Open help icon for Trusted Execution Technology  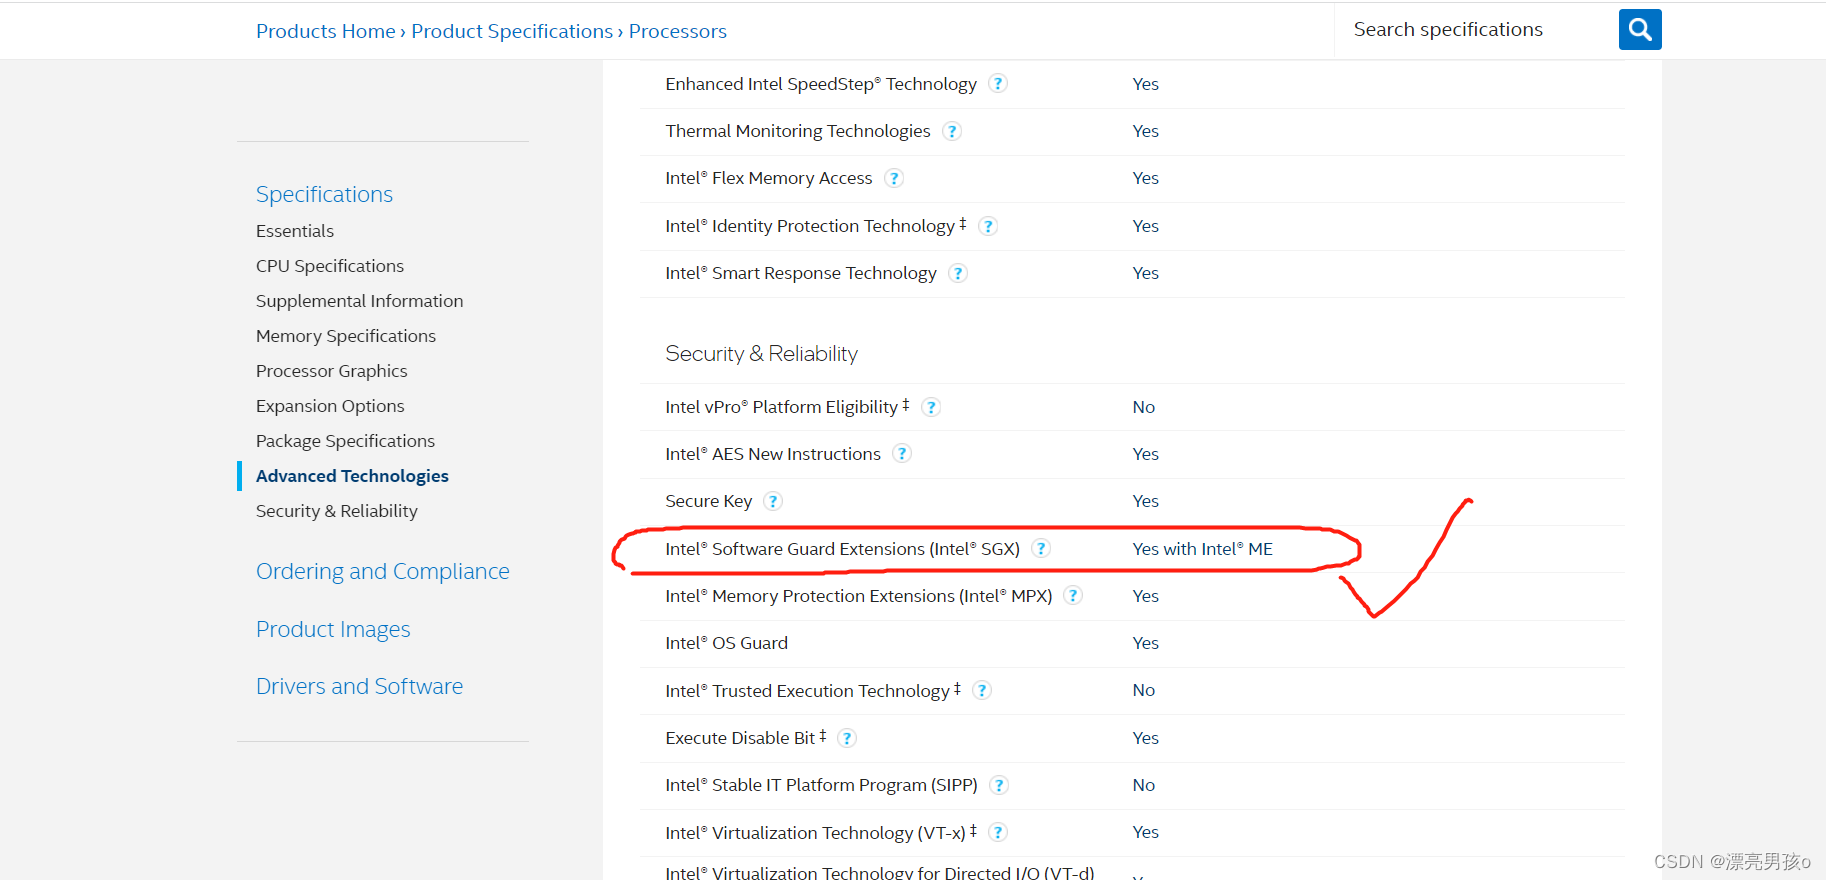(x=982, y=690)
